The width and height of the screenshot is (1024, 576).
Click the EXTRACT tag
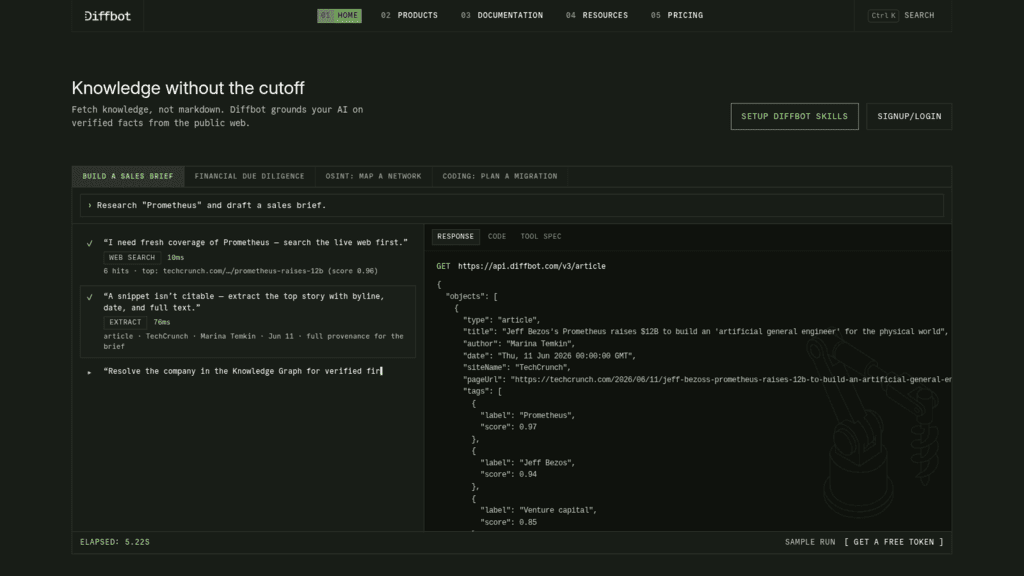(x=125, y=323)
